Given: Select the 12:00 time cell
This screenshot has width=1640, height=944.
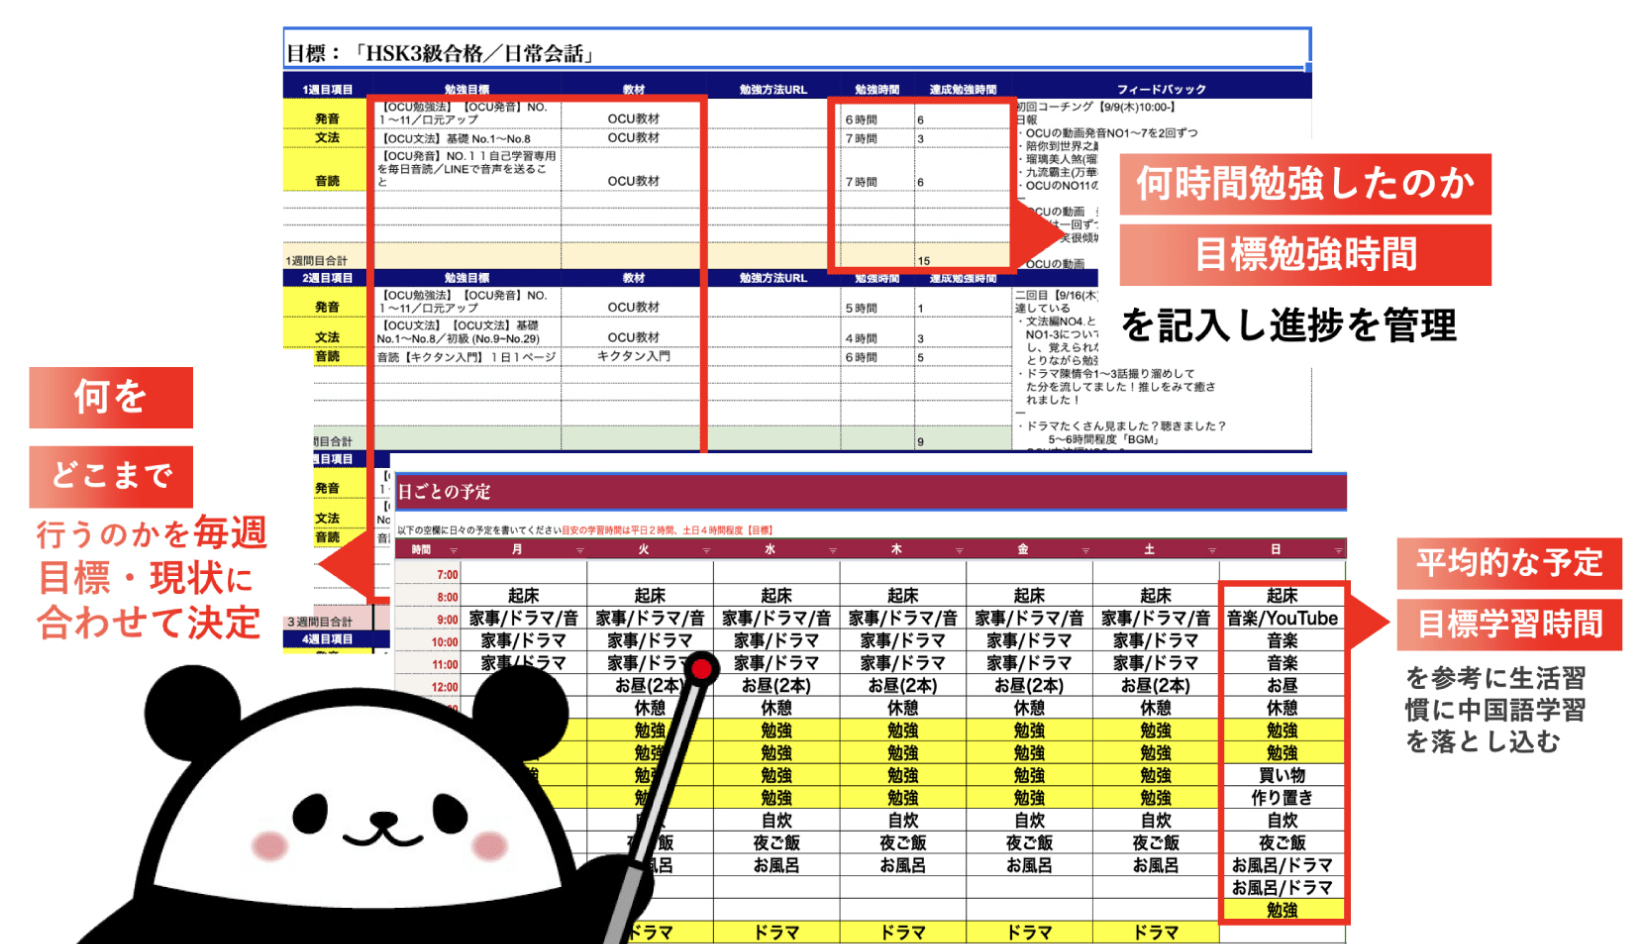Looking at the screenshot, I should [428, 687].
